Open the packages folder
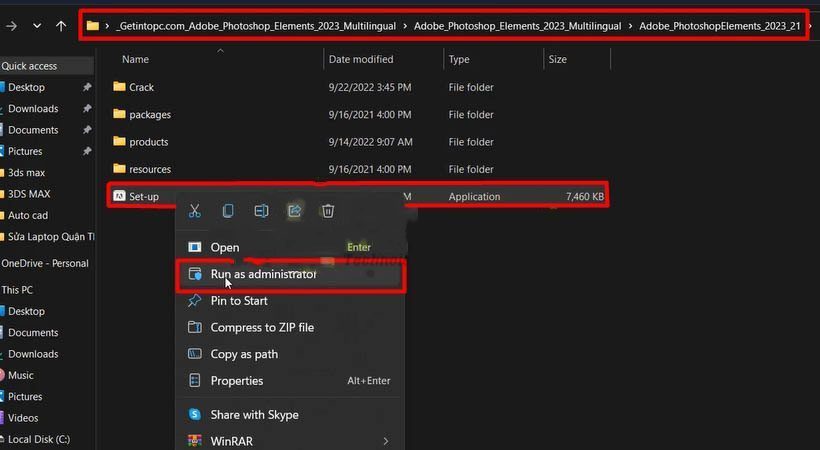Image resolution: width=820 pixels, height=450 pixels. tap(150, 115)
